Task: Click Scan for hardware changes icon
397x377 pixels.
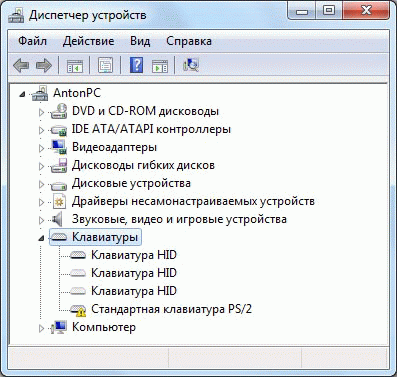Action: click(x=191, y=65)
